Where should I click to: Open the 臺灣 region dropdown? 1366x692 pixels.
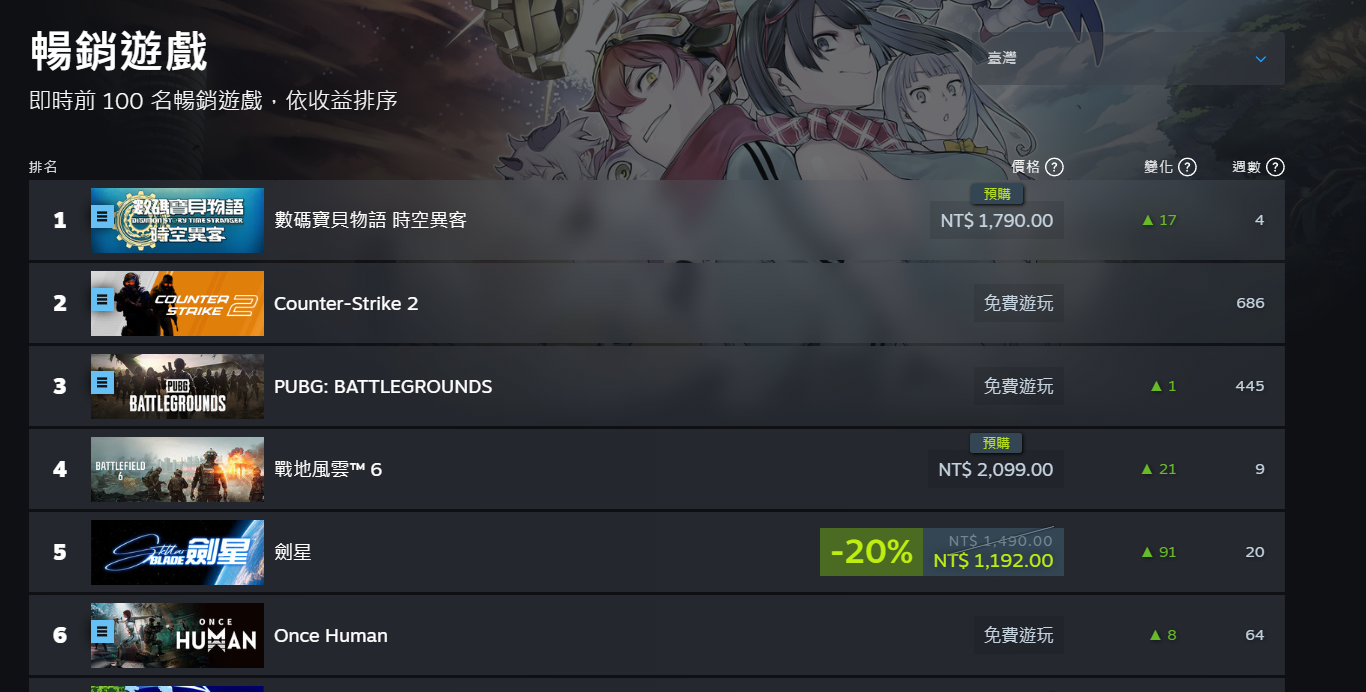1129,59
